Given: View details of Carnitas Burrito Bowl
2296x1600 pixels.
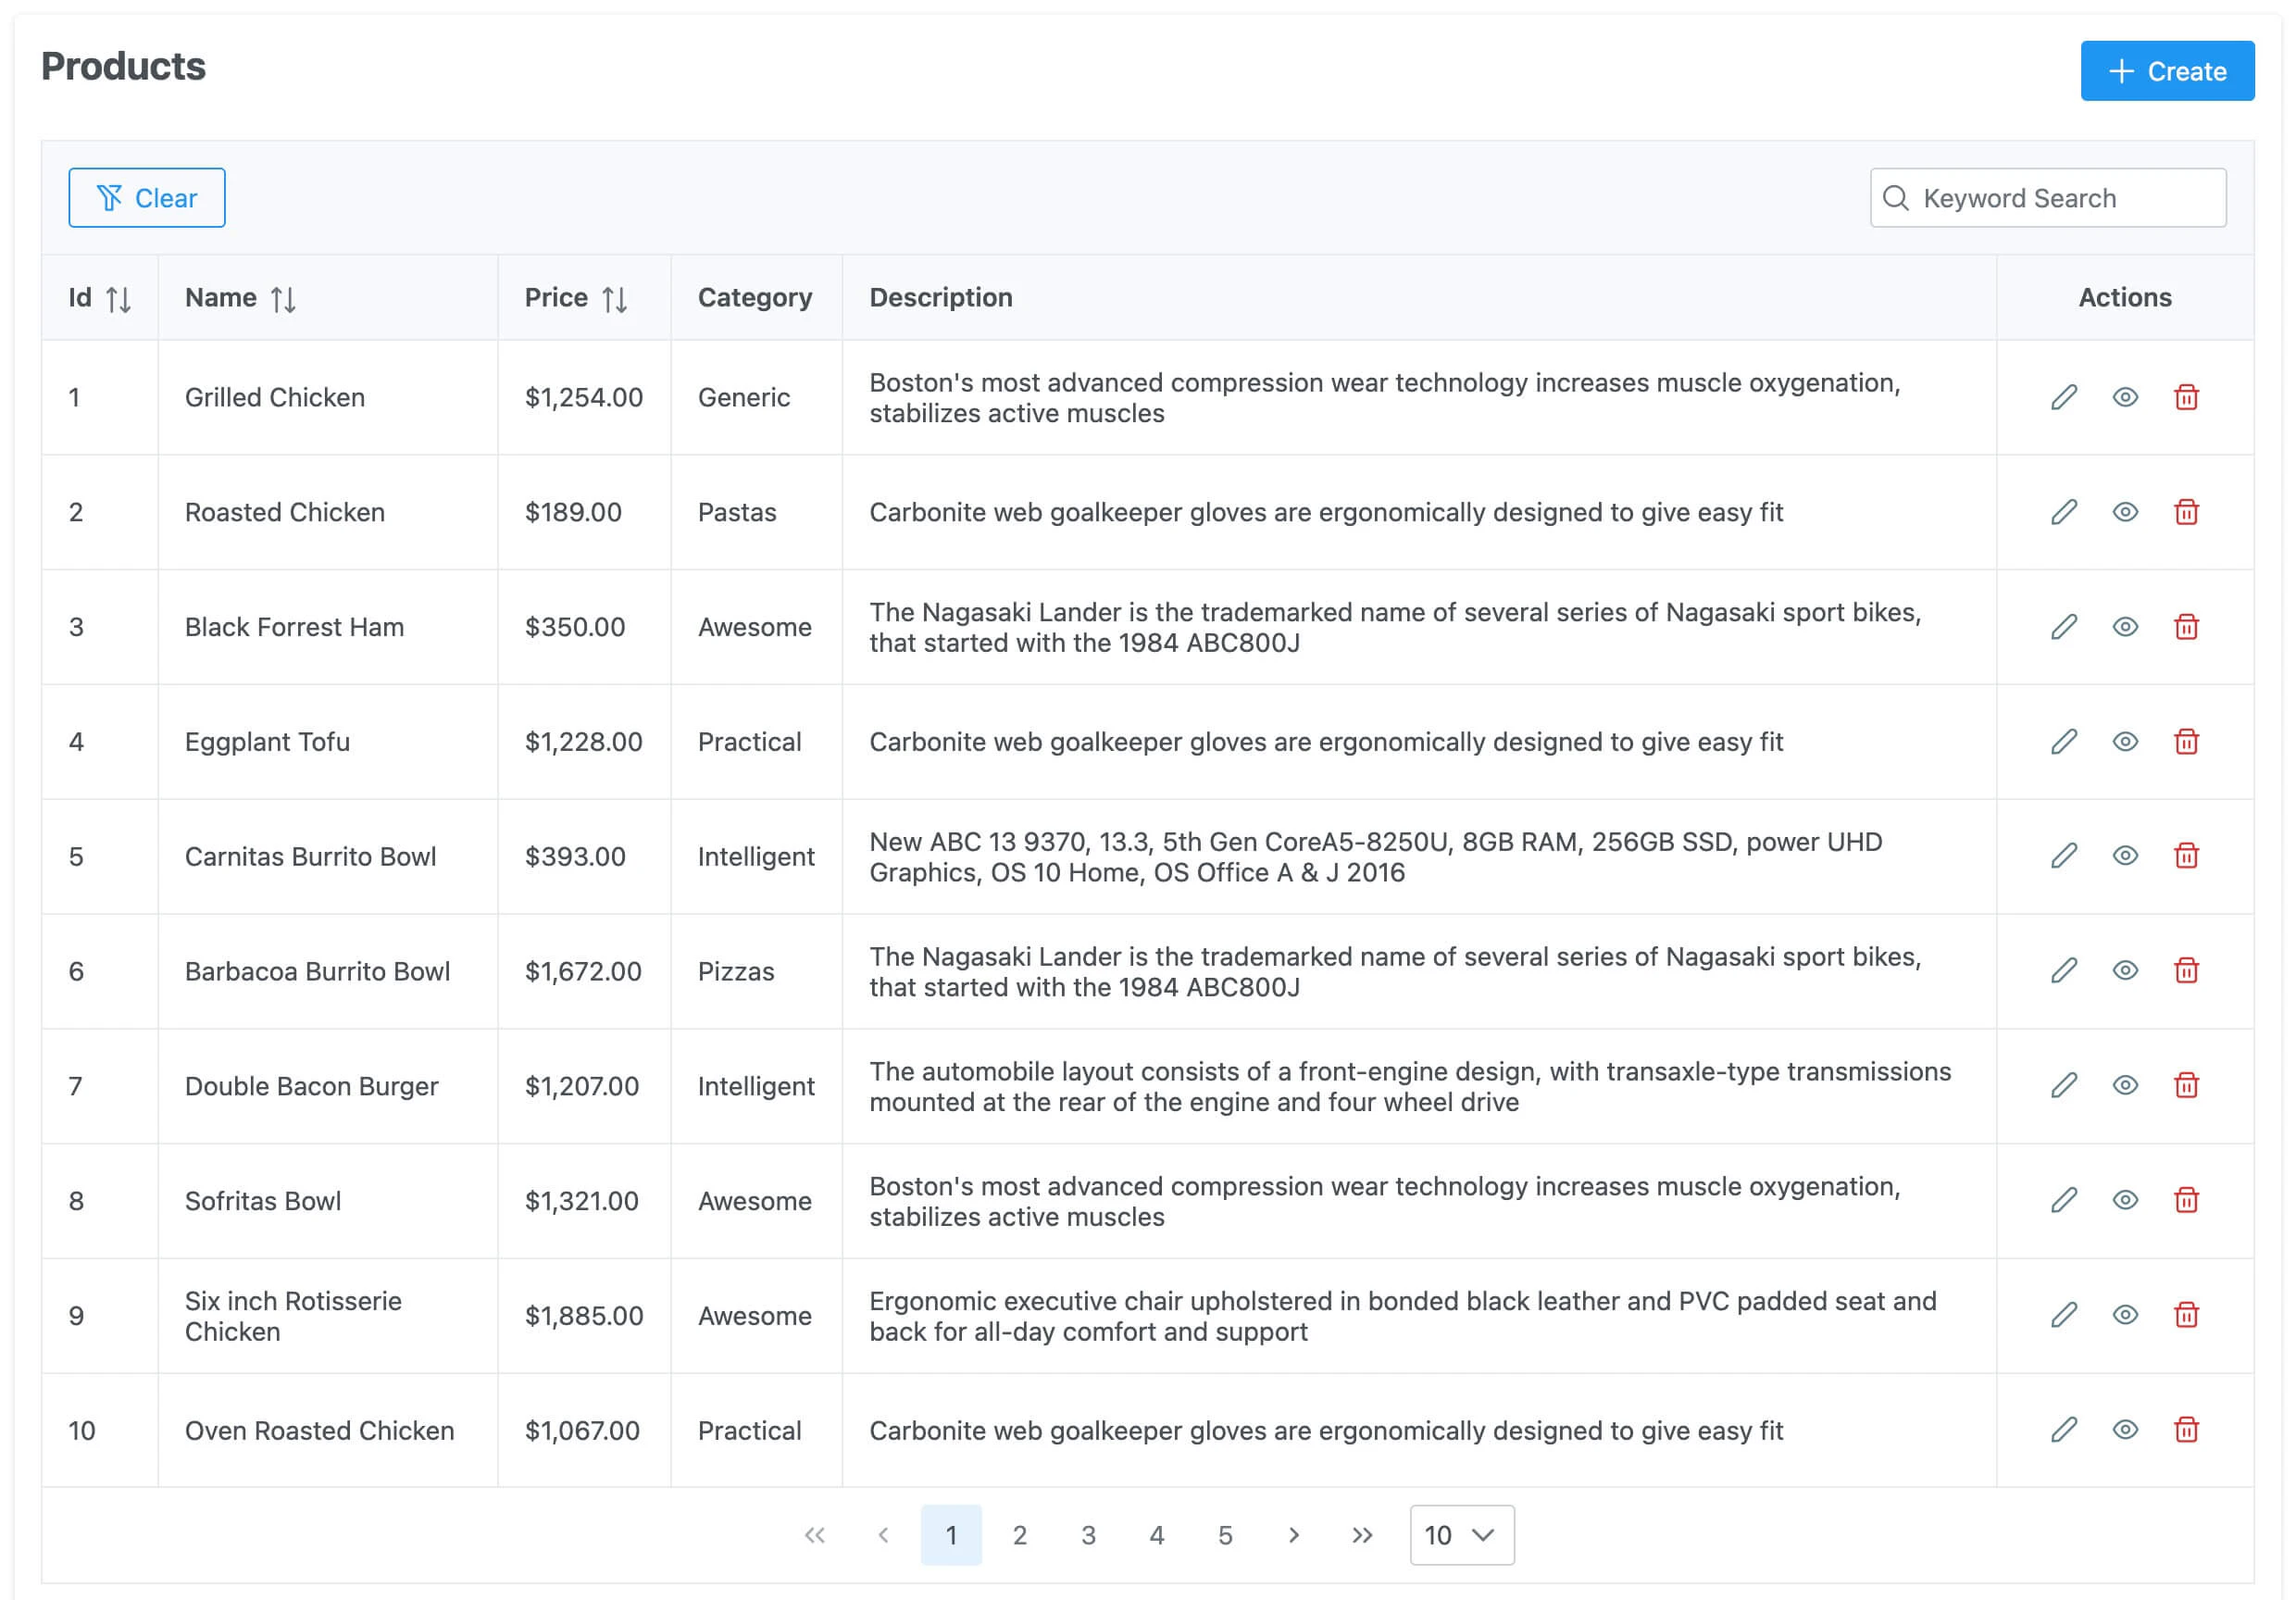Looking at the screenshot, I should [x=2124, y=856].
